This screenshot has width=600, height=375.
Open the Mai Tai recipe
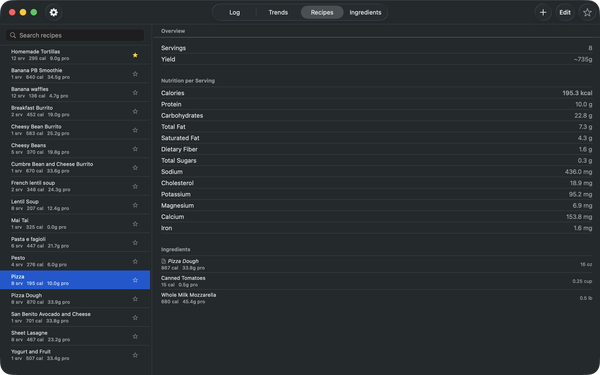click(x=75, y=224)
